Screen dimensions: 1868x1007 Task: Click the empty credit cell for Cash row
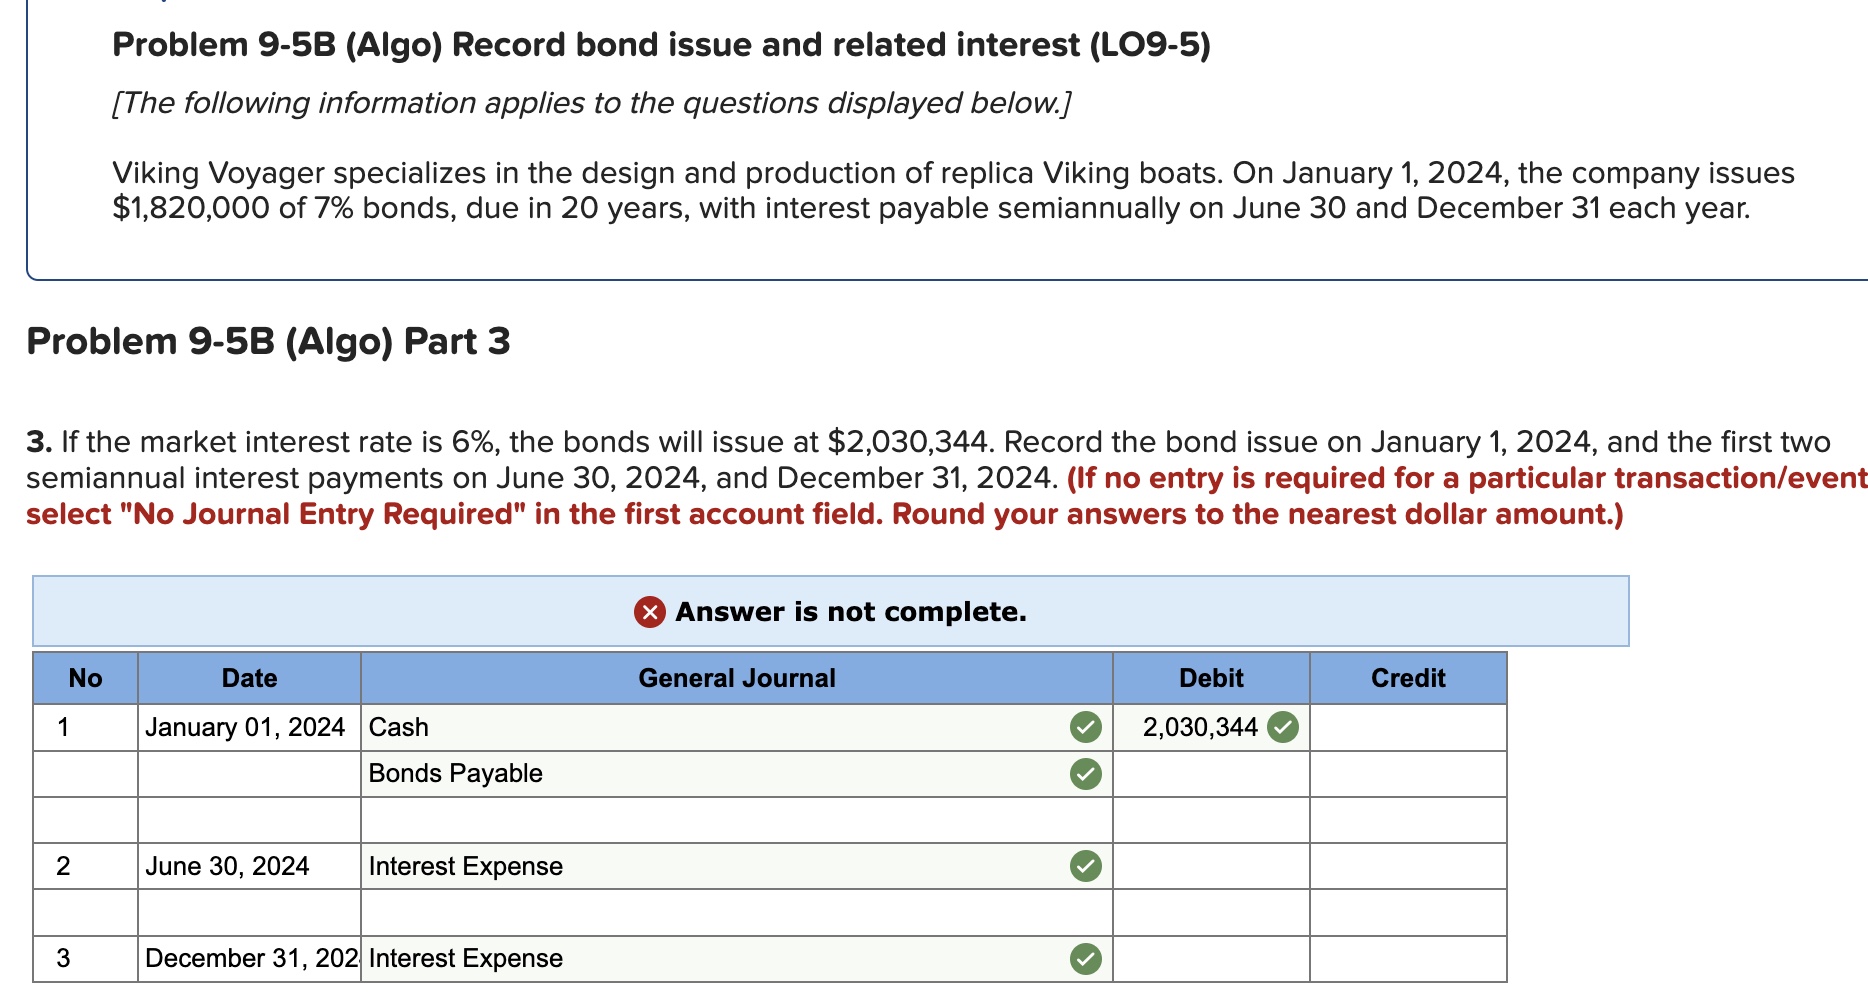[1407, 727]
